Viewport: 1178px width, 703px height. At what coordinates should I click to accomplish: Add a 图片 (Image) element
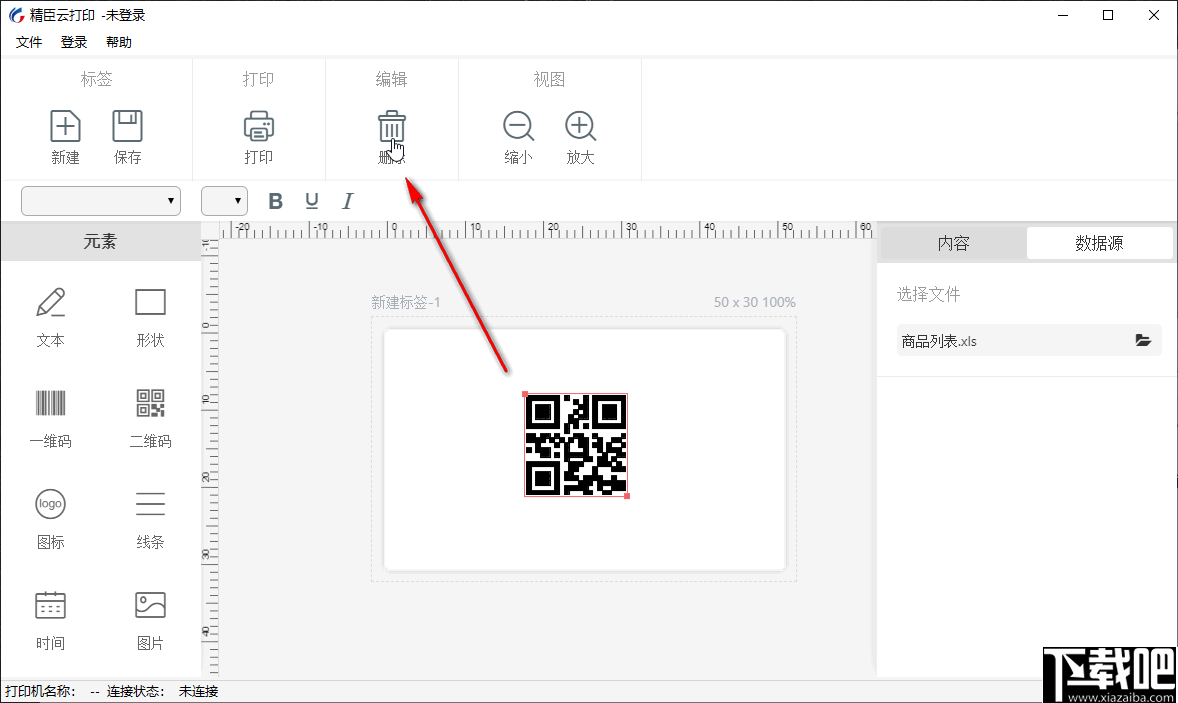pos(150,620)
